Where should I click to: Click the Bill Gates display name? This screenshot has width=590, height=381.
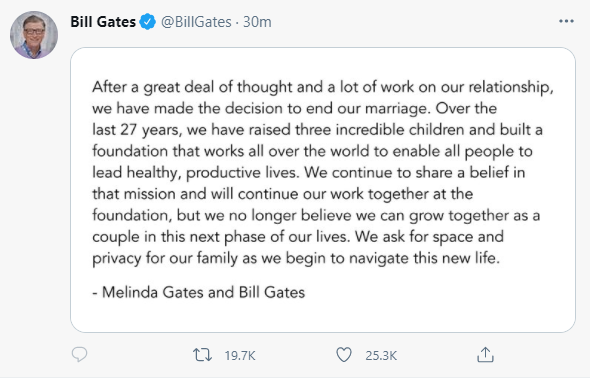pyautogui.click(x=103, y=22)
